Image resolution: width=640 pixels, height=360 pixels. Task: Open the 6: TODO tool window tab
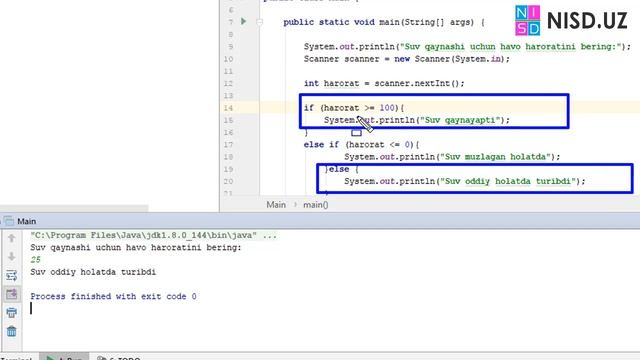pos(119,358)
